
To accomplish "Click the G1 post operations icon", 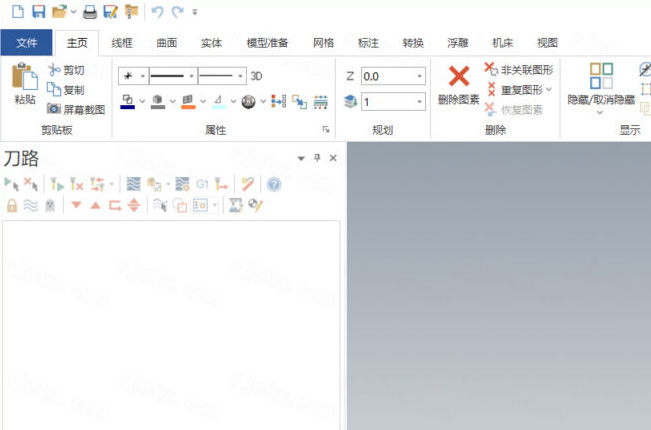I will click(x=202, y=184).
